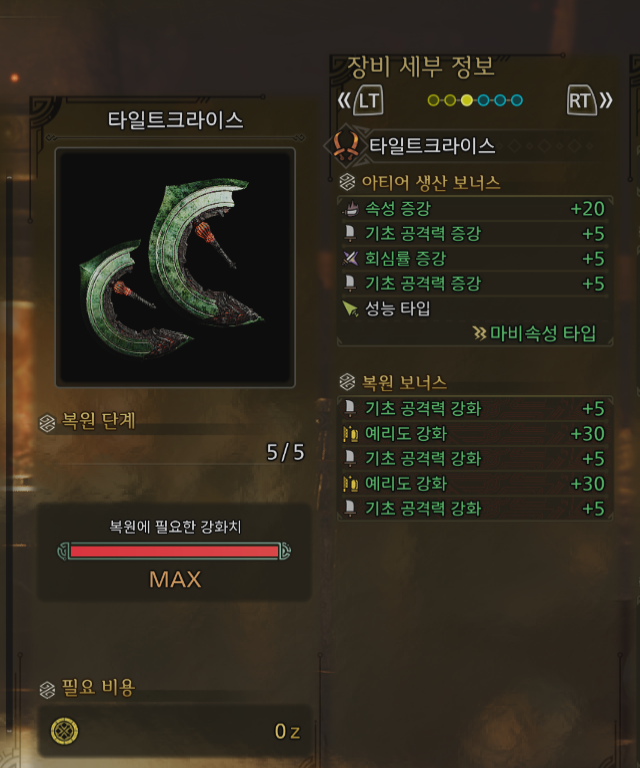Click the 속성 증강 +20 bonus row

pyautogui.click(x=474, y=209)
